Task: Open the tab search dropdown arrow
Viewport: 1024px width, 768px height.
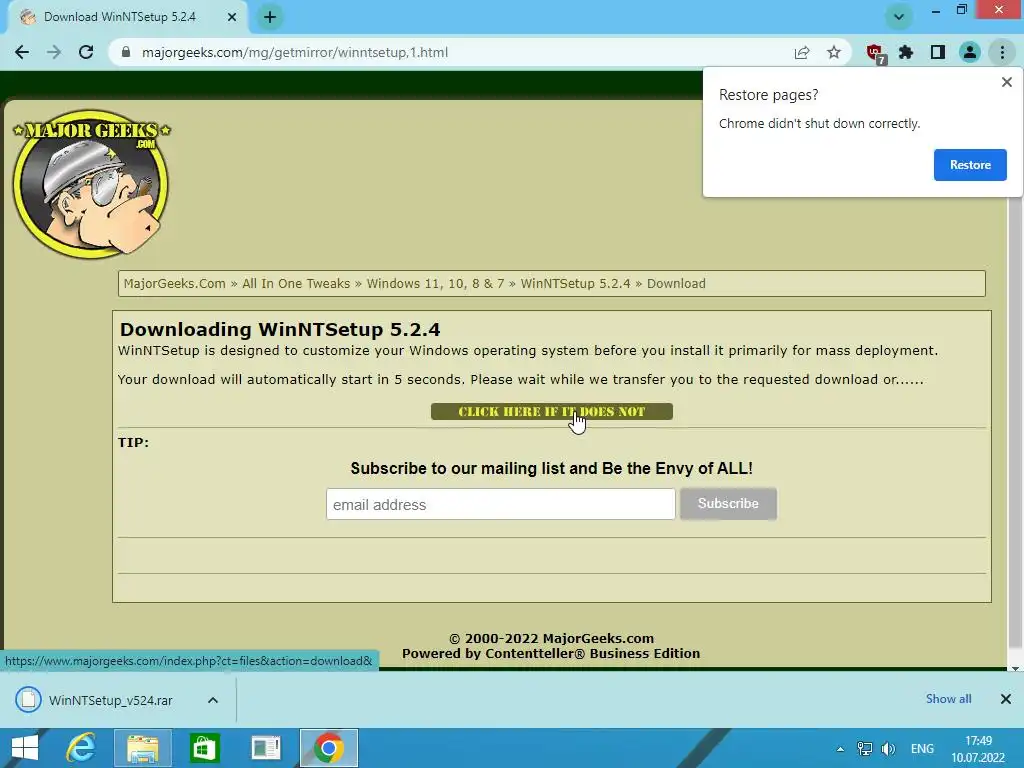Action: pos(899,17)
